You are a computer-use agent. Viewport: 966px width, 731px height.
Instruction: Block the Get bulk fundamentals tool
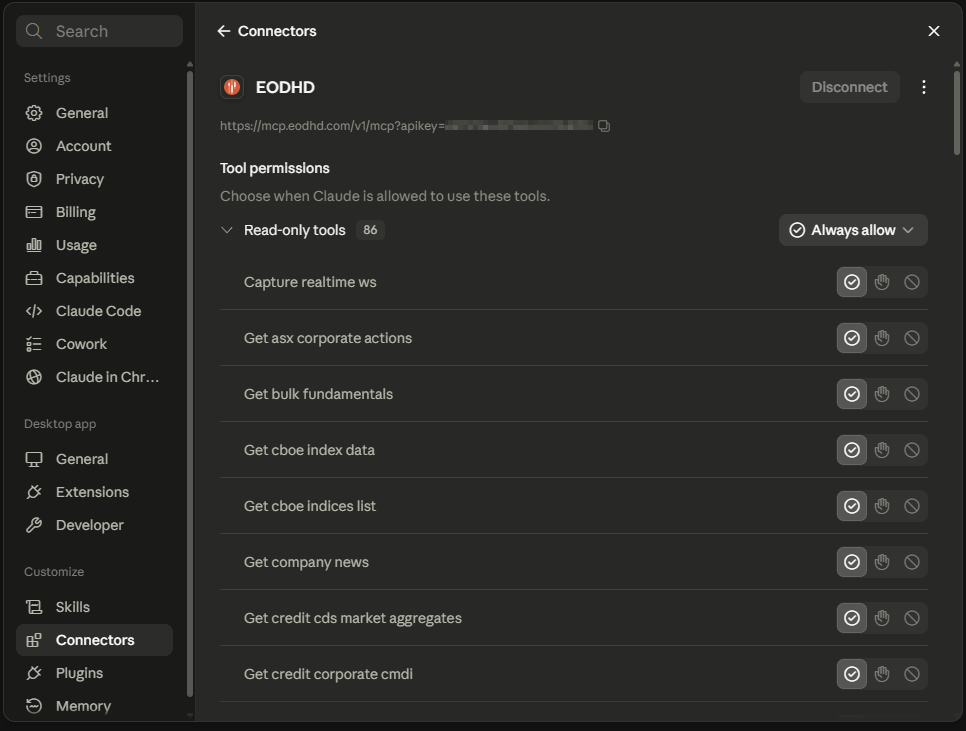912,394
